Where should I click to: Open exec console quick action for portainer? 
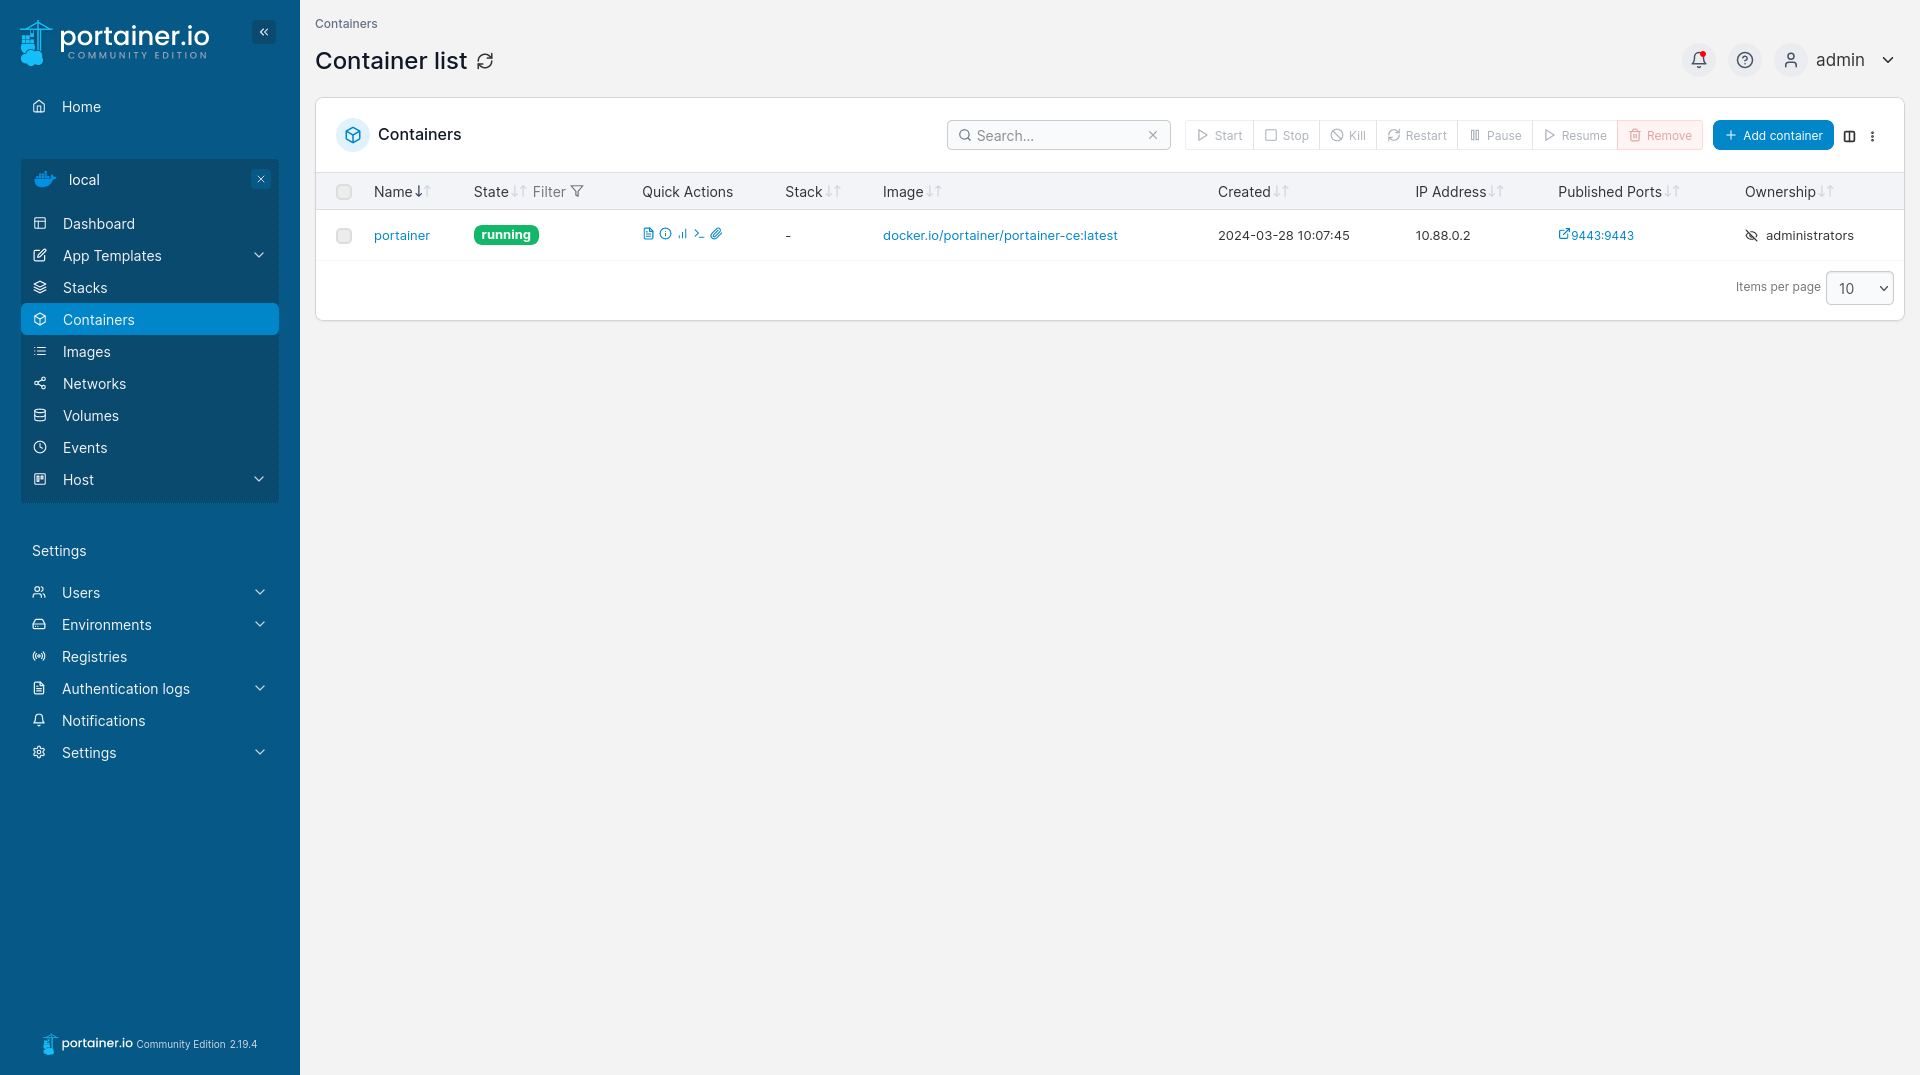(x=699, y=234)
